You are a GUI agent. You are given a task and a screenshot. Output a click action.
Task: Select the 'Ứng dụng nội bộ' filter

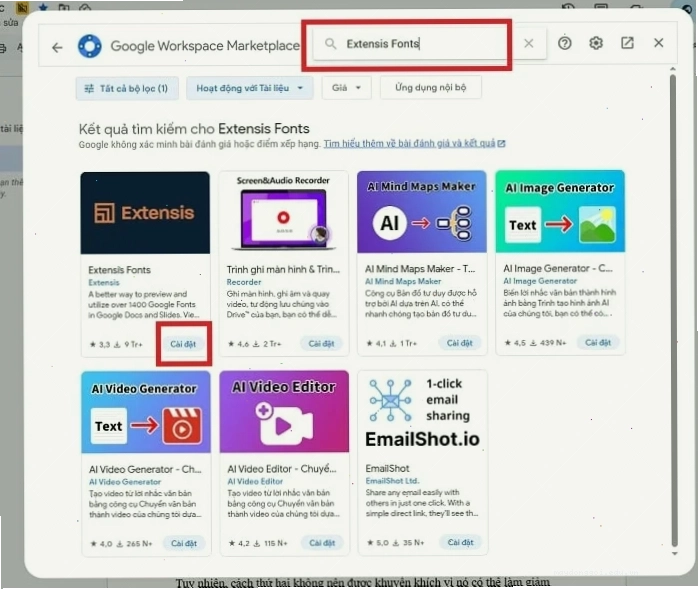coord(430,87)
